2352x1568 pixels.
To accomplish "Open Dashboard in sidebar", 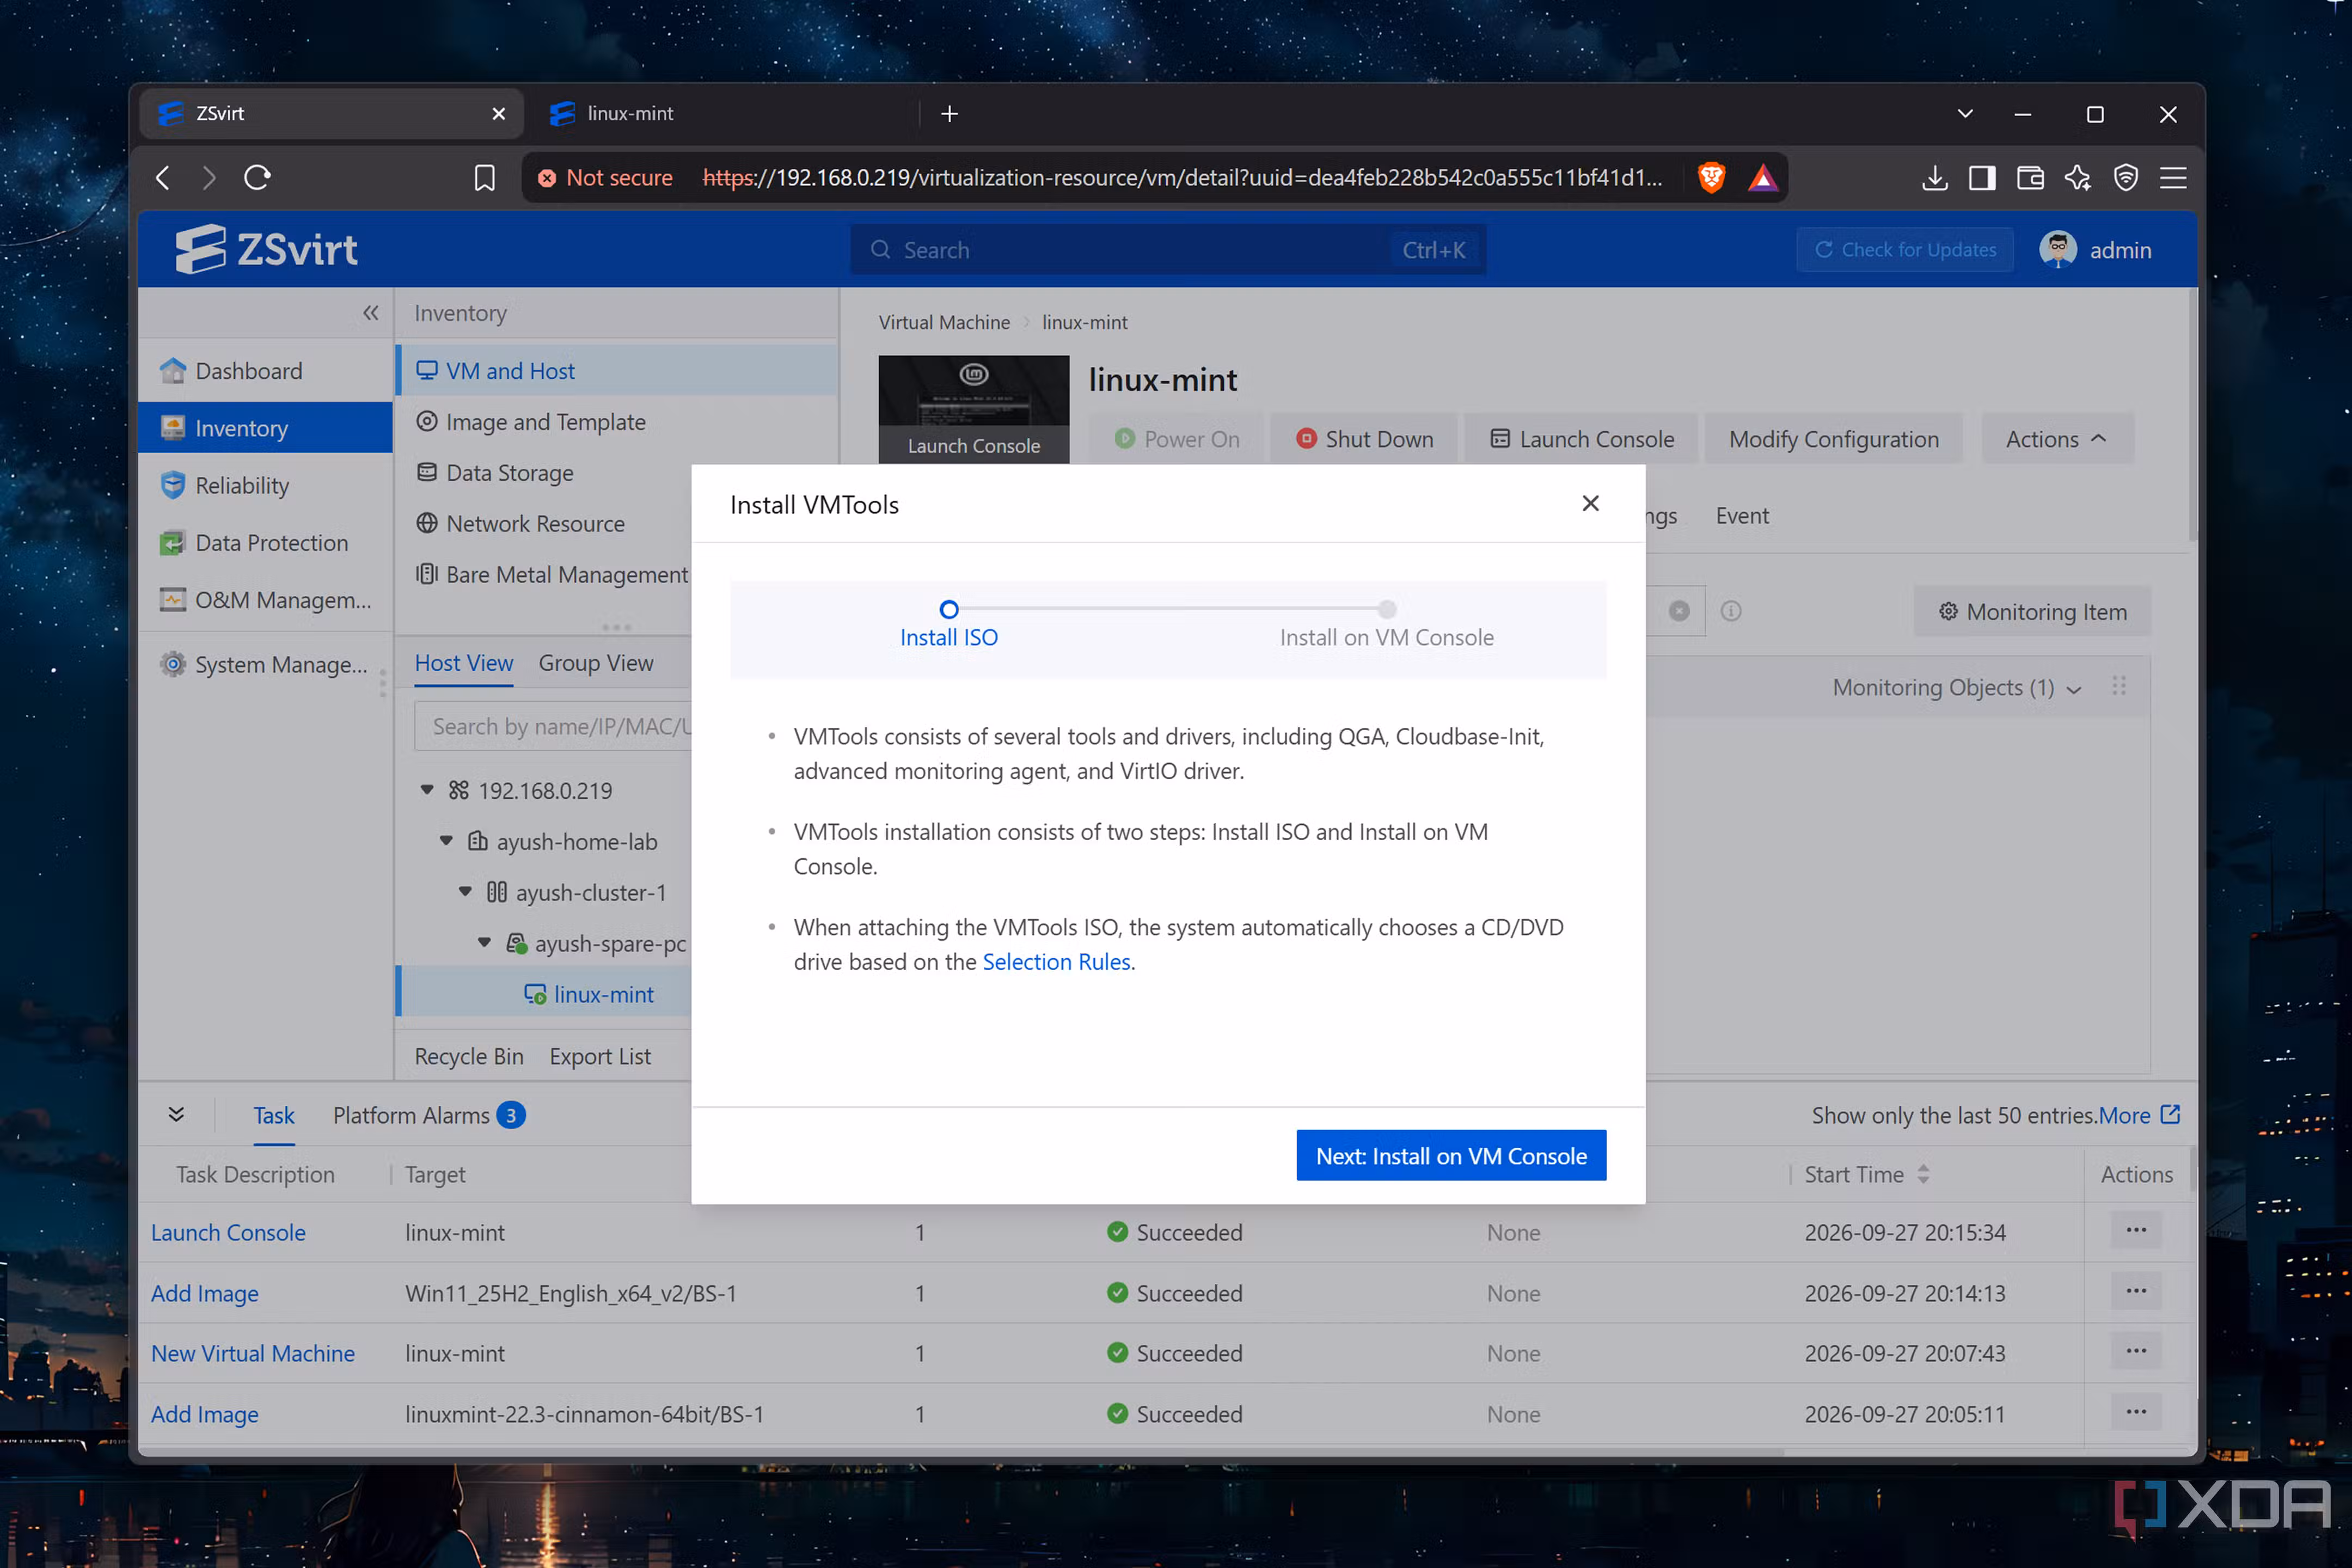I will (x=266, y=371).
